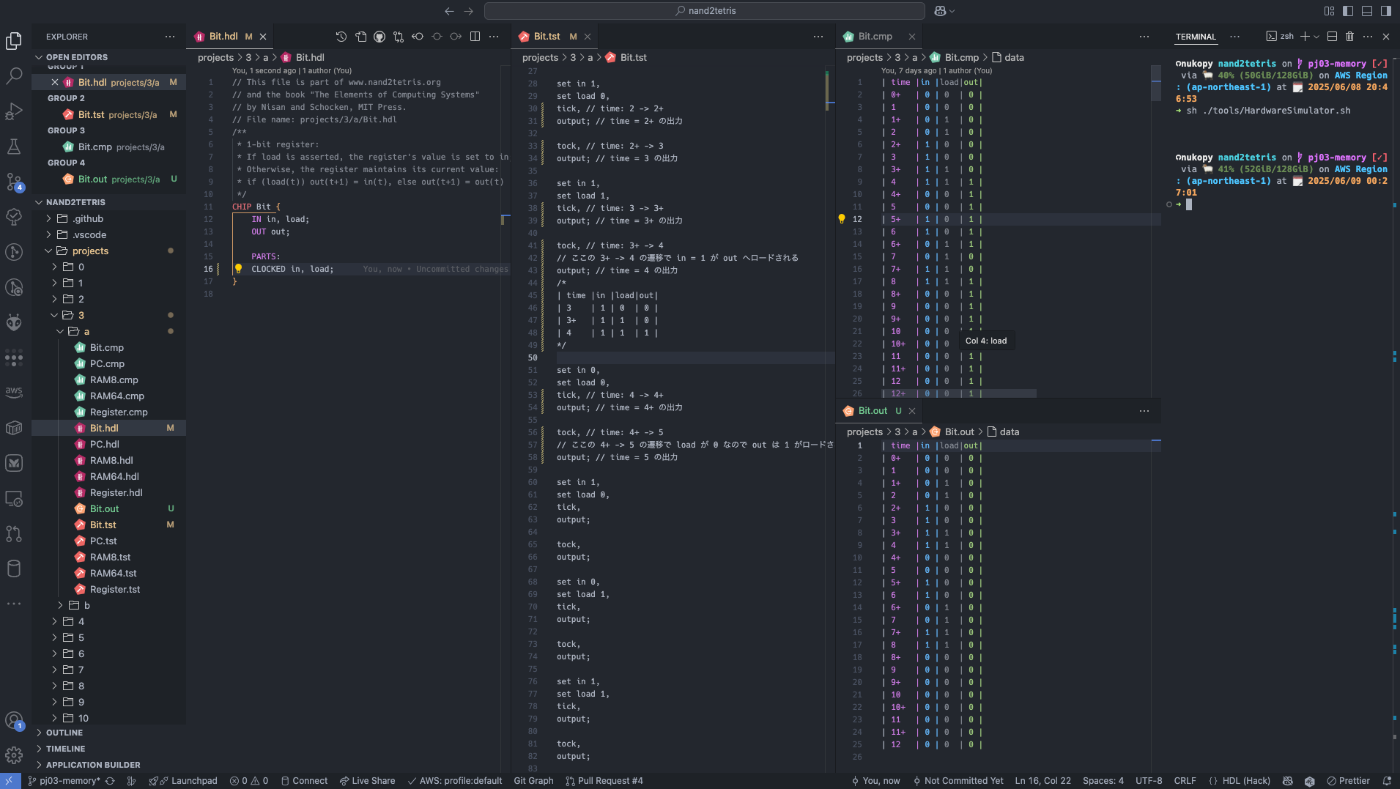This screenshot has width=1400, height=789.
Task: Open Run and Debug view
Action: click(x=14, y=111)
